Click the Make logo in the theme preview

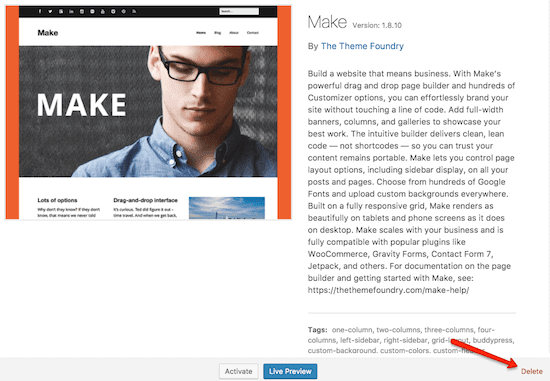48,33
